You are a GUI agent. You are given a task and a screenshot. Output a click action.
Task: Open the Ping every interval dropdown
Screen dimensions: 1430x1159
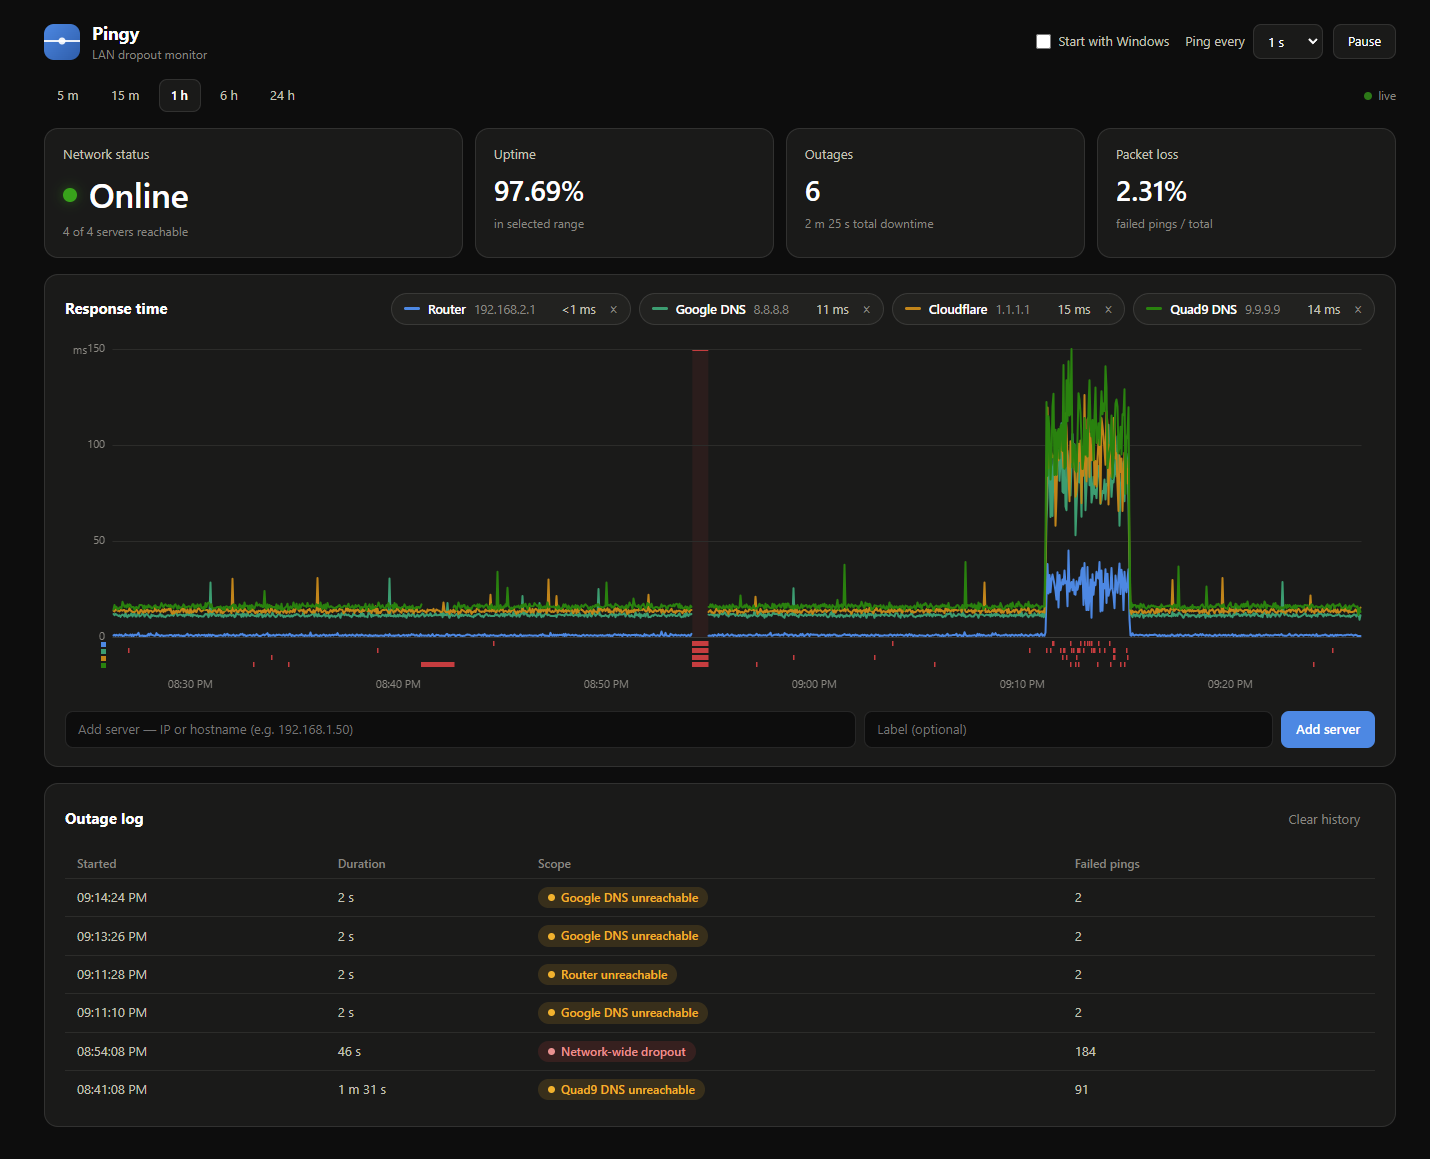coord(1288,42)
